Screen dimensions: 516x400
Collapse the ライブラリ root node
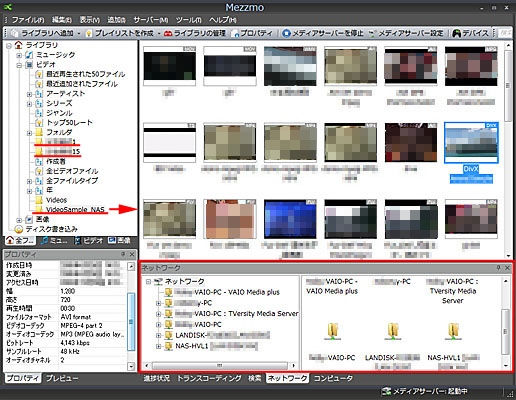[9, 46]
